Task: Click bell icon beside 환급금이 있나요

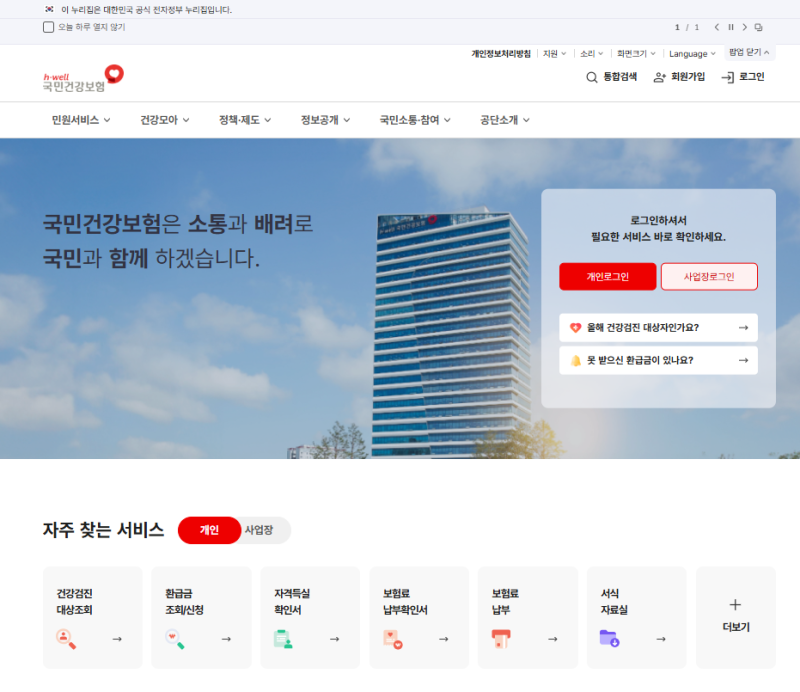Action: click(x=576, y=360)
